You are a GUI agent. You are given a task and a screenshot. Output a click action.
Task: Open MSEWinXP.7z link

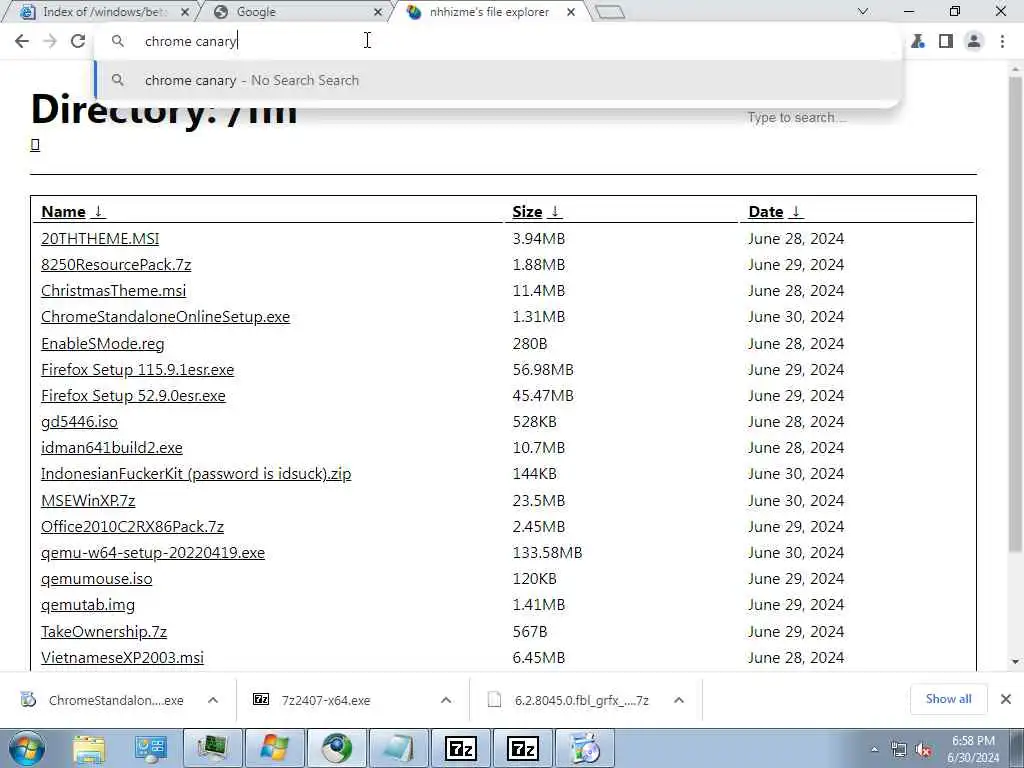88,501
